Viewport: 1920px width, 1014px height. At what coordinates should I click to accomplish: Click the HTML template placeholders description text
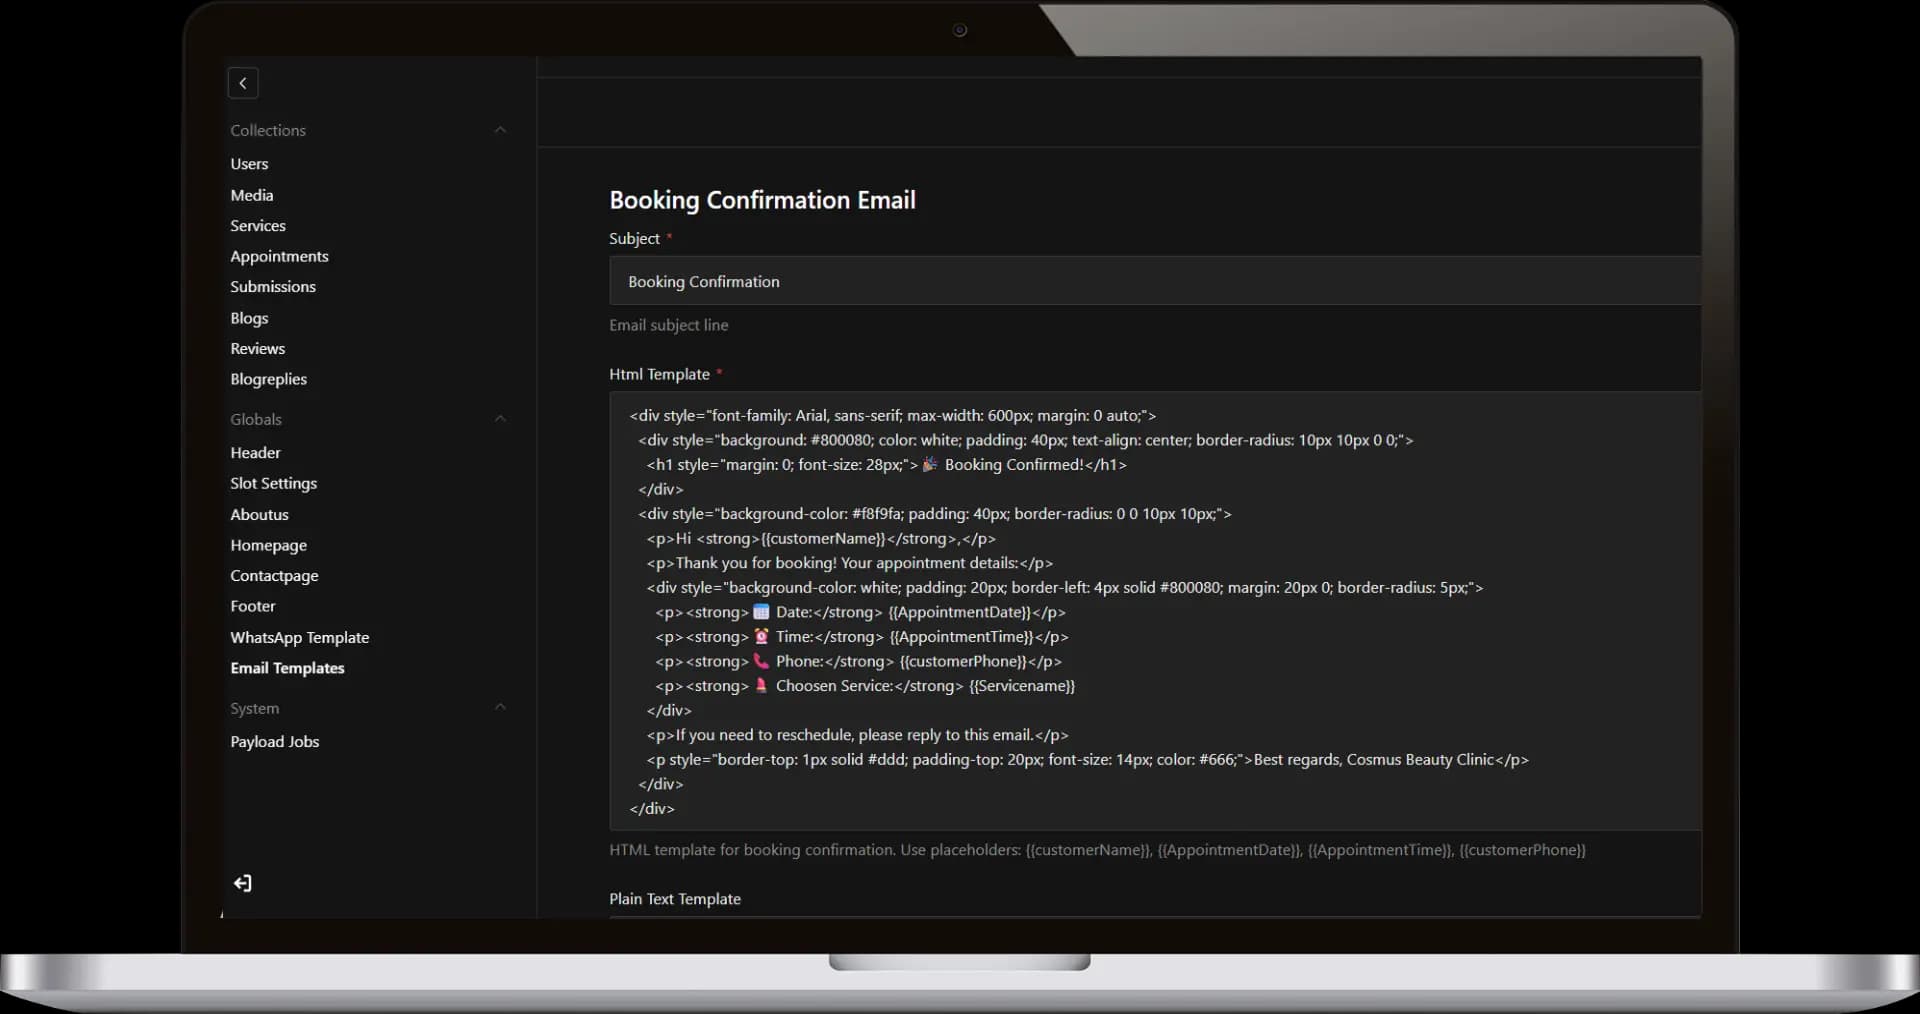tap(1097, 850)
